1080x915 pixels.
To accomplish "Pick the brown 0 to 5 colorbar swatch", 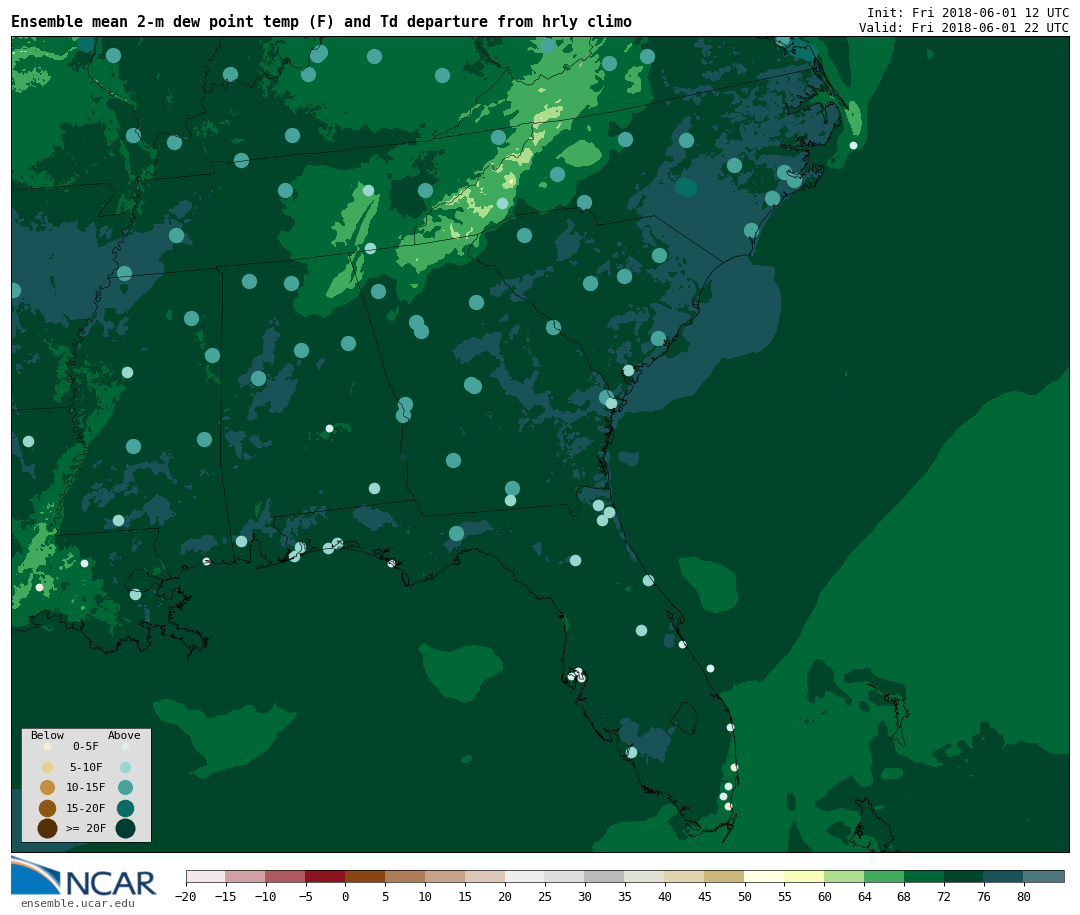I will point(365,876).
